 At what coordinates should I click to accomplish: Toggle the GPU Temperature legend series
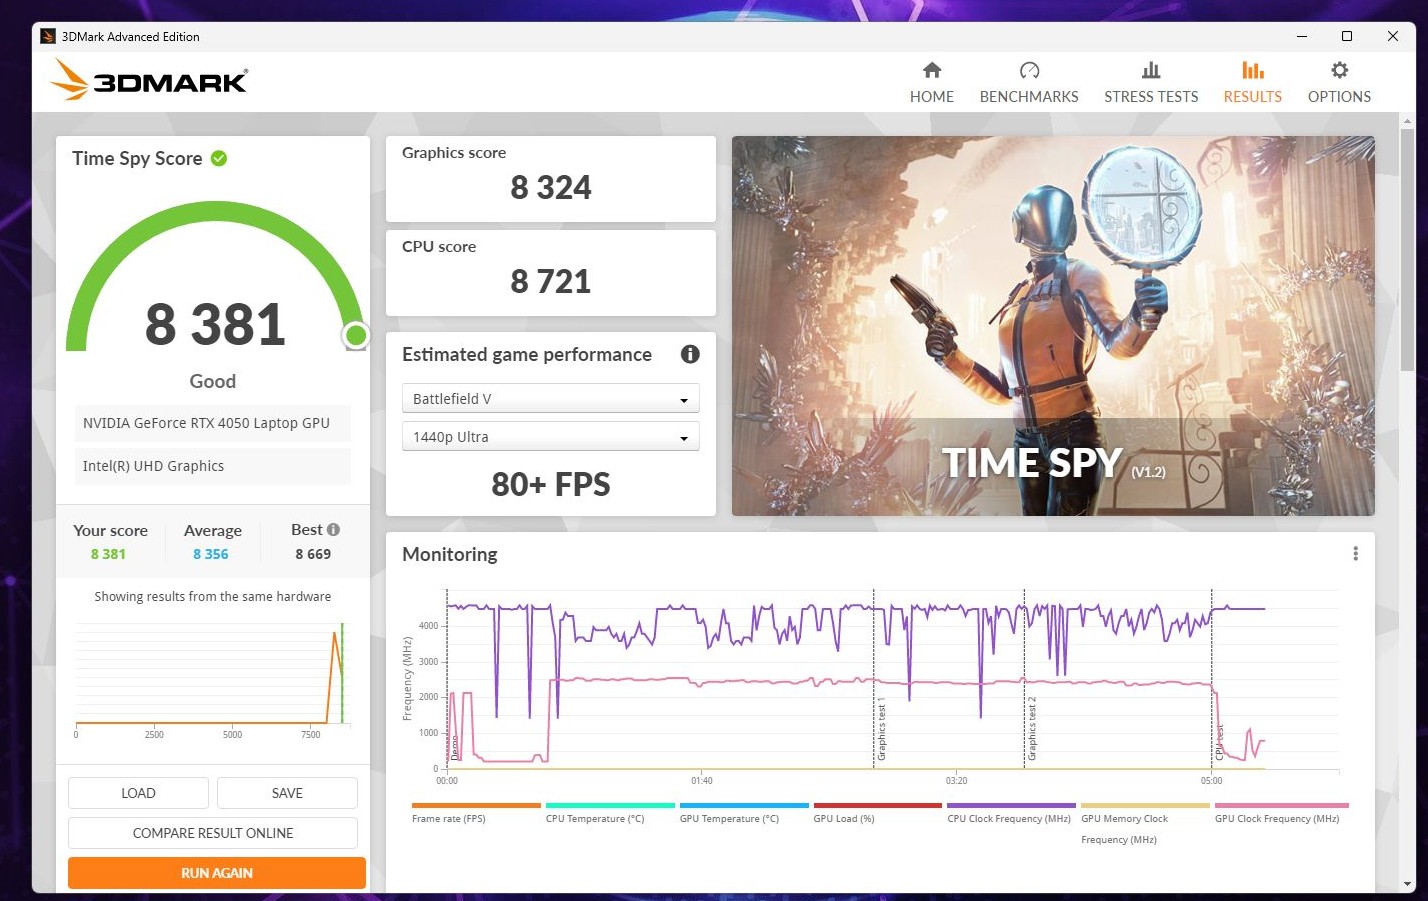coord(729,818)
